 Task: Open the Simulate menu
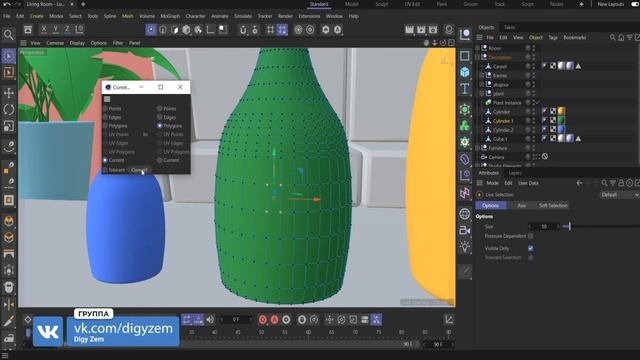(243, 16)
